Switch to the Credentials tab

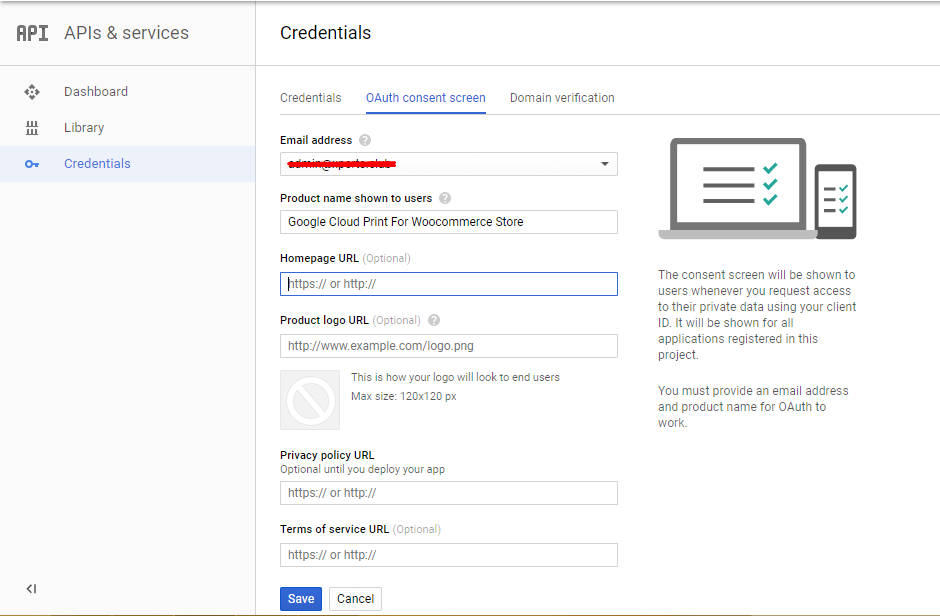311,98
